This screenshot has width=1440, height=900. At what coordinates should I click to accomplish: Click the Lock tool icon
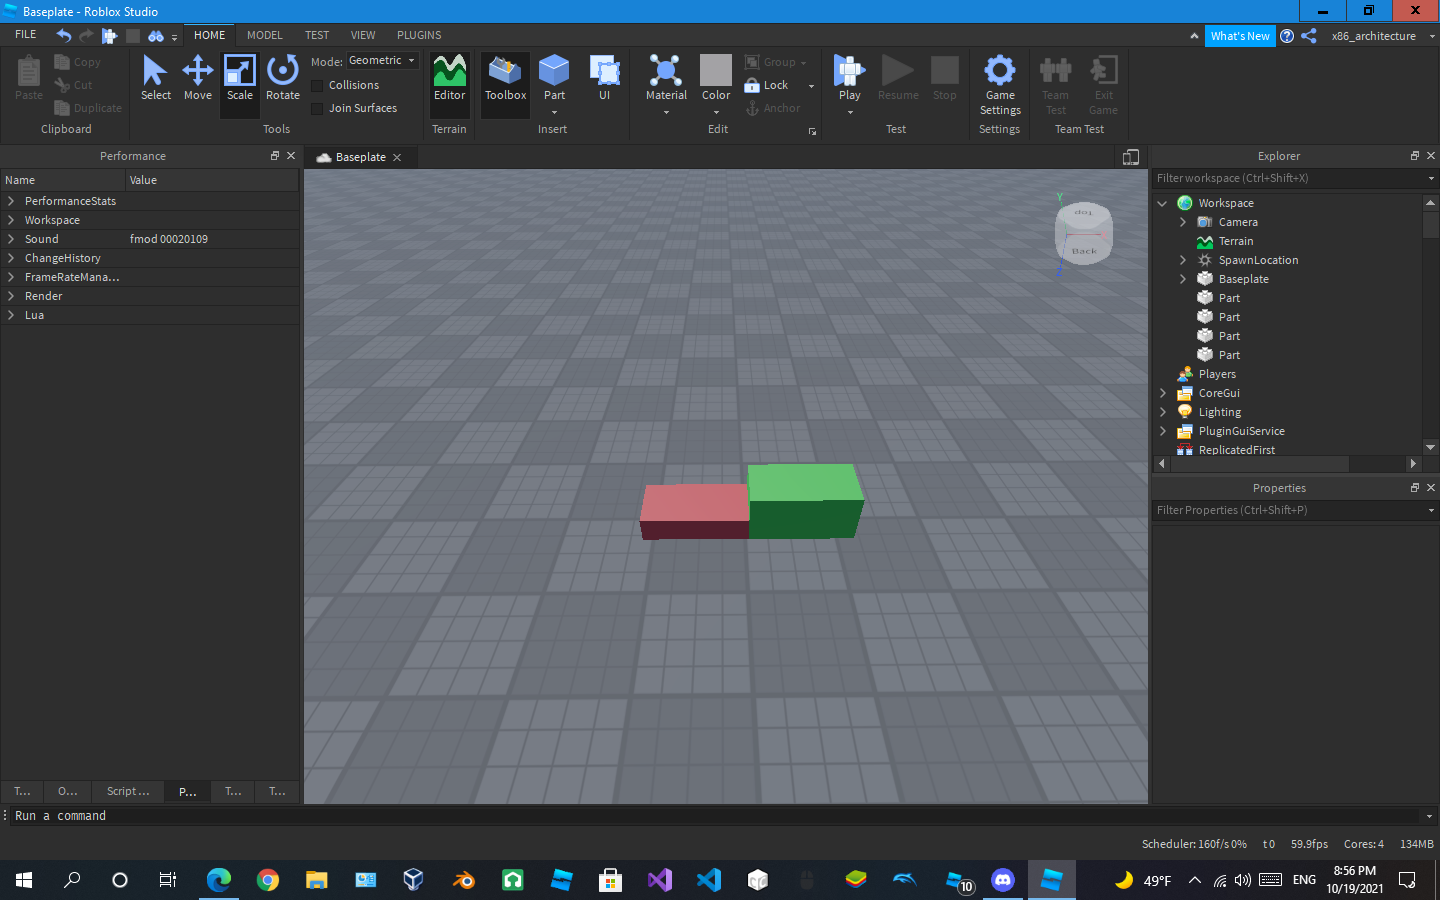click(752, 86)
